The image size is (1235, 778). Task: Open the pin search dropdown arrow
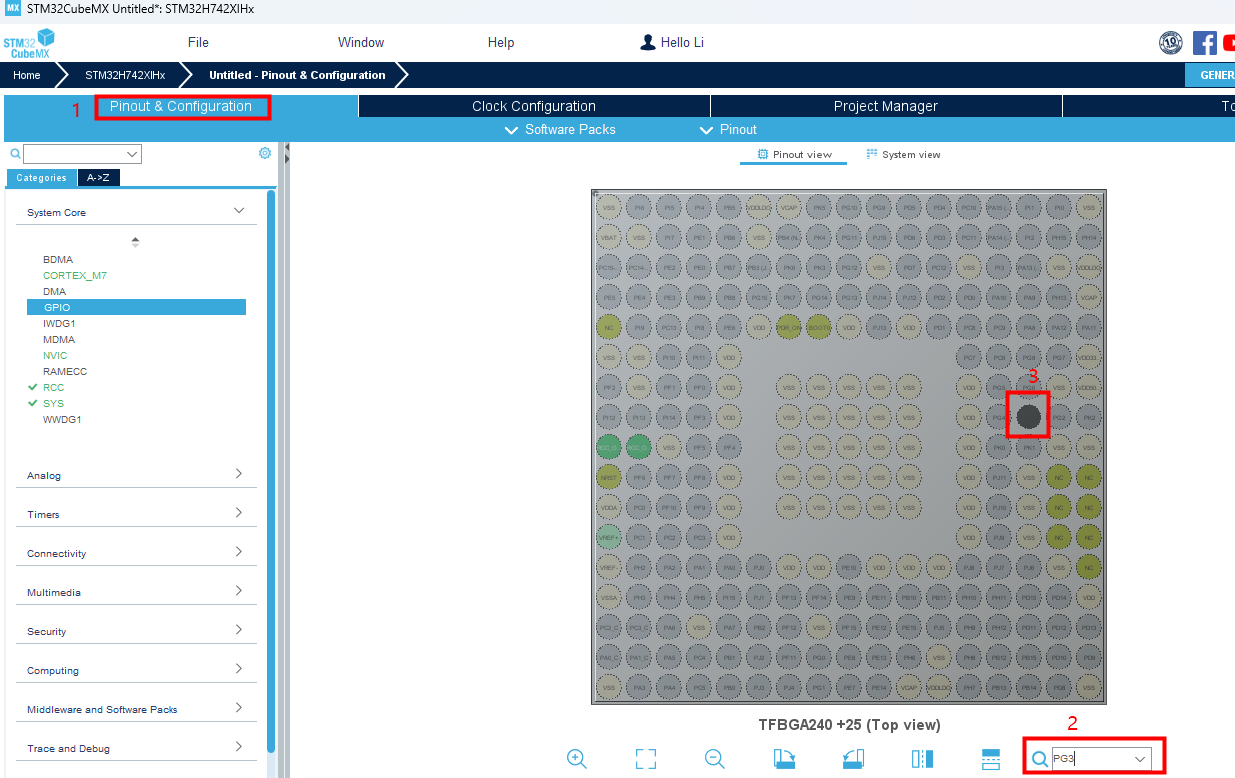point(1139,760)
